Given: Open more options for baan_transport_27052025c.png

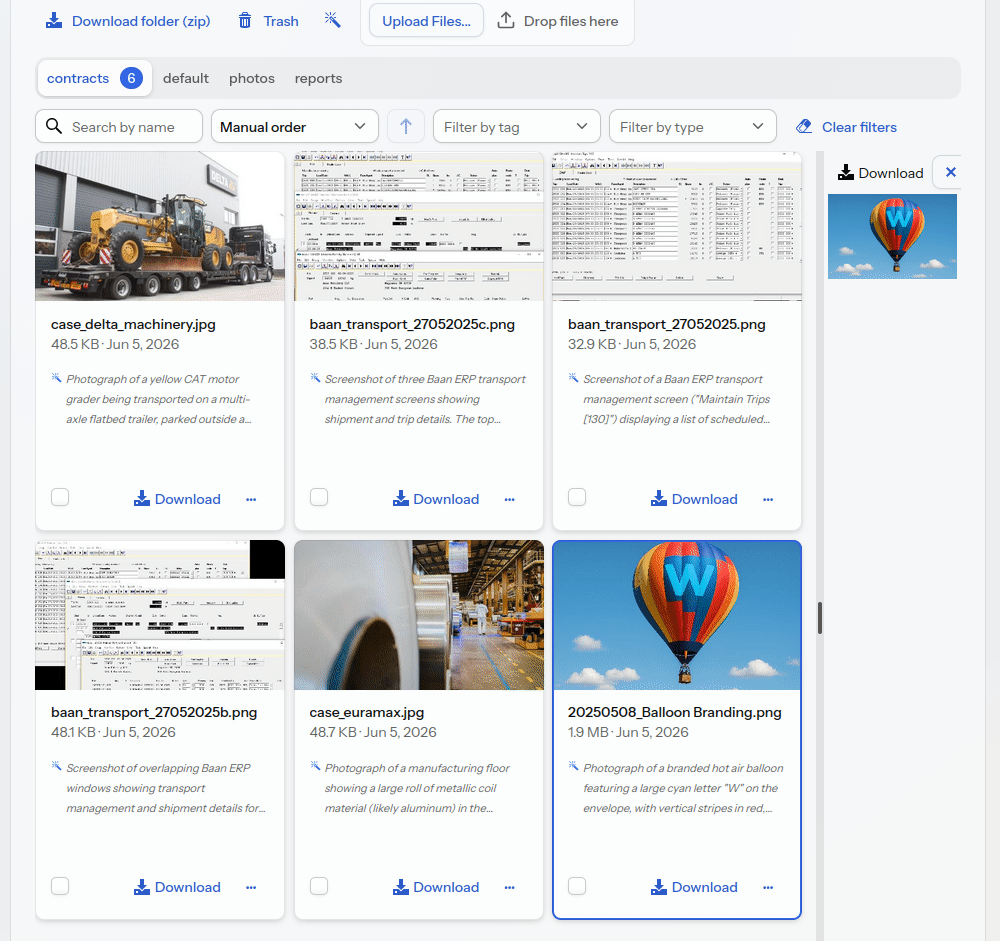Looking at the screenshot, I should point(510,500).
